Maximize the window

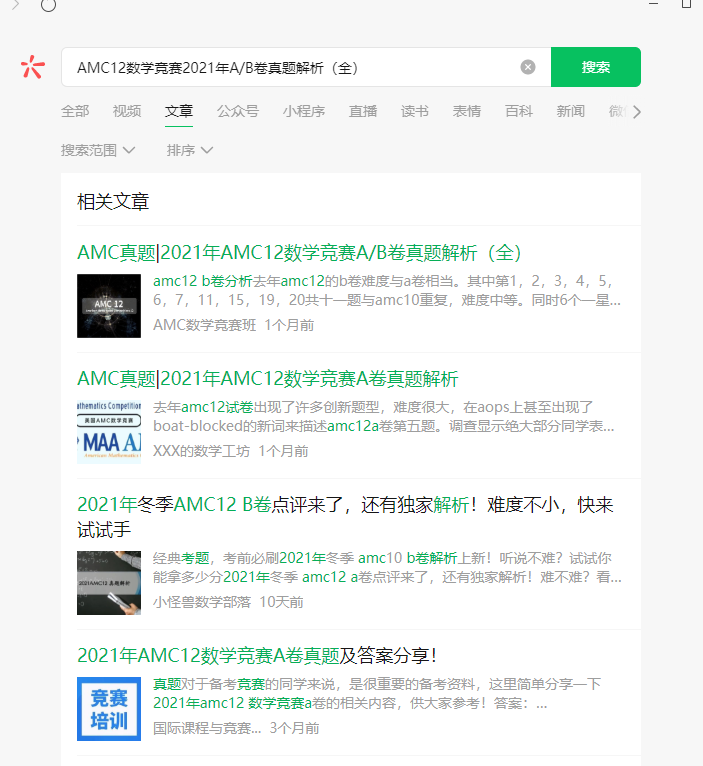click(686, 4)
